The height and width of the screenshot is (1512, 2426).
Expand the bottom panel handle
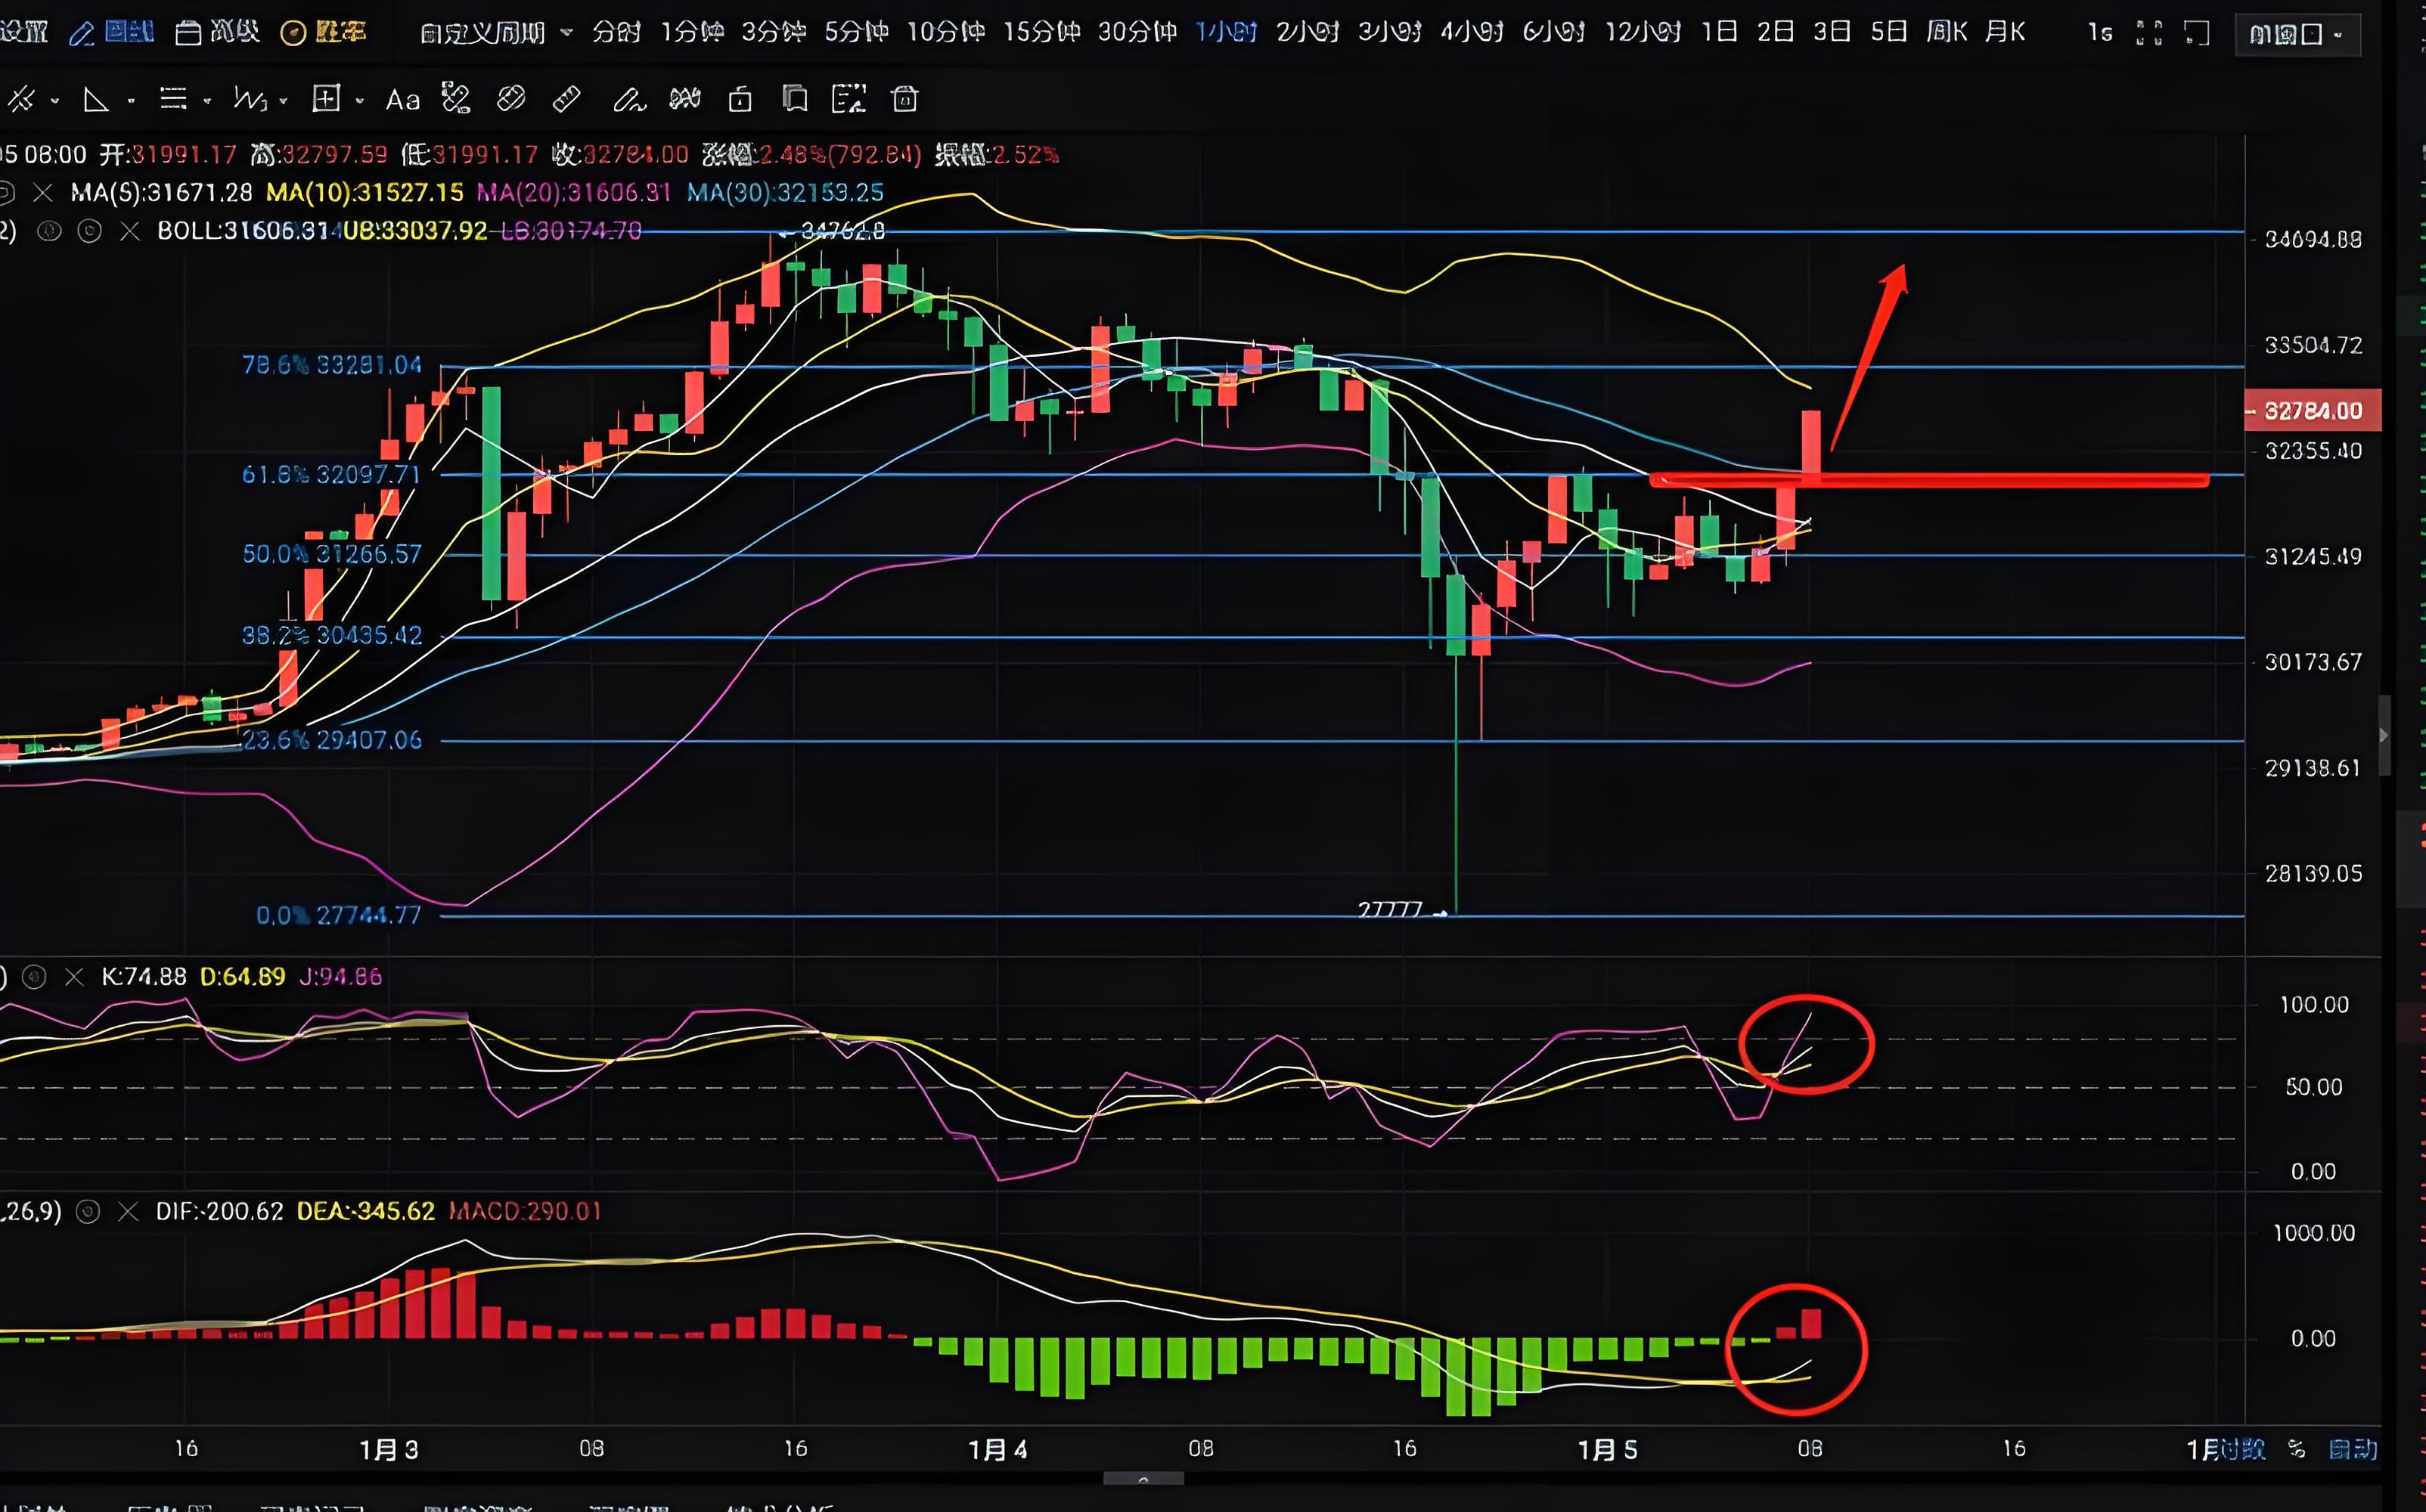(1143, 1478)
